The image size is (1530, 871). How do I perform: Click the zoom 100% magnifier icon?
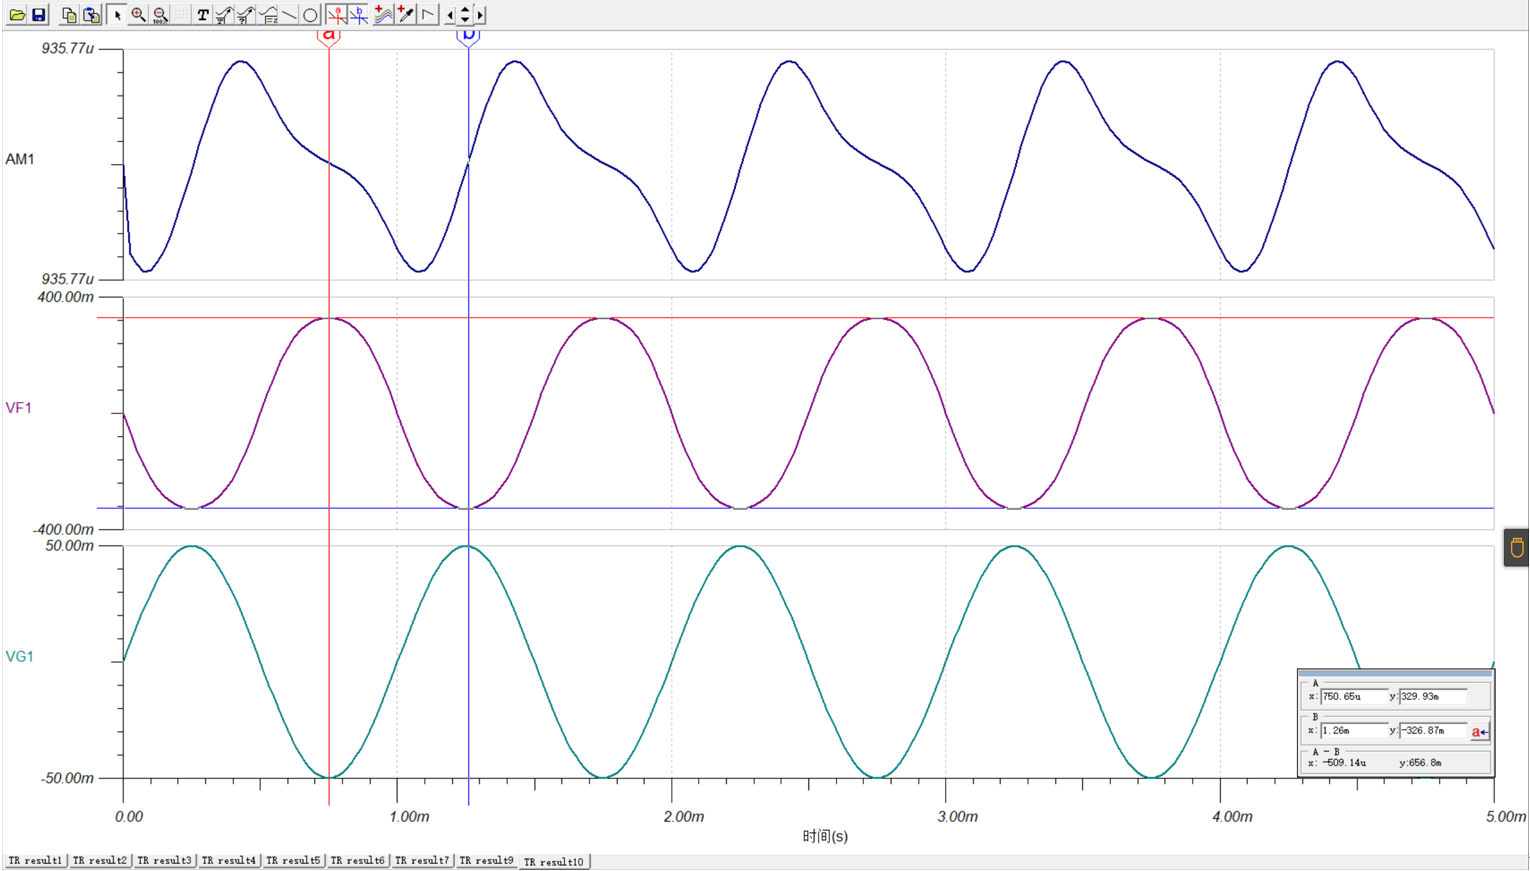(160, 14)
